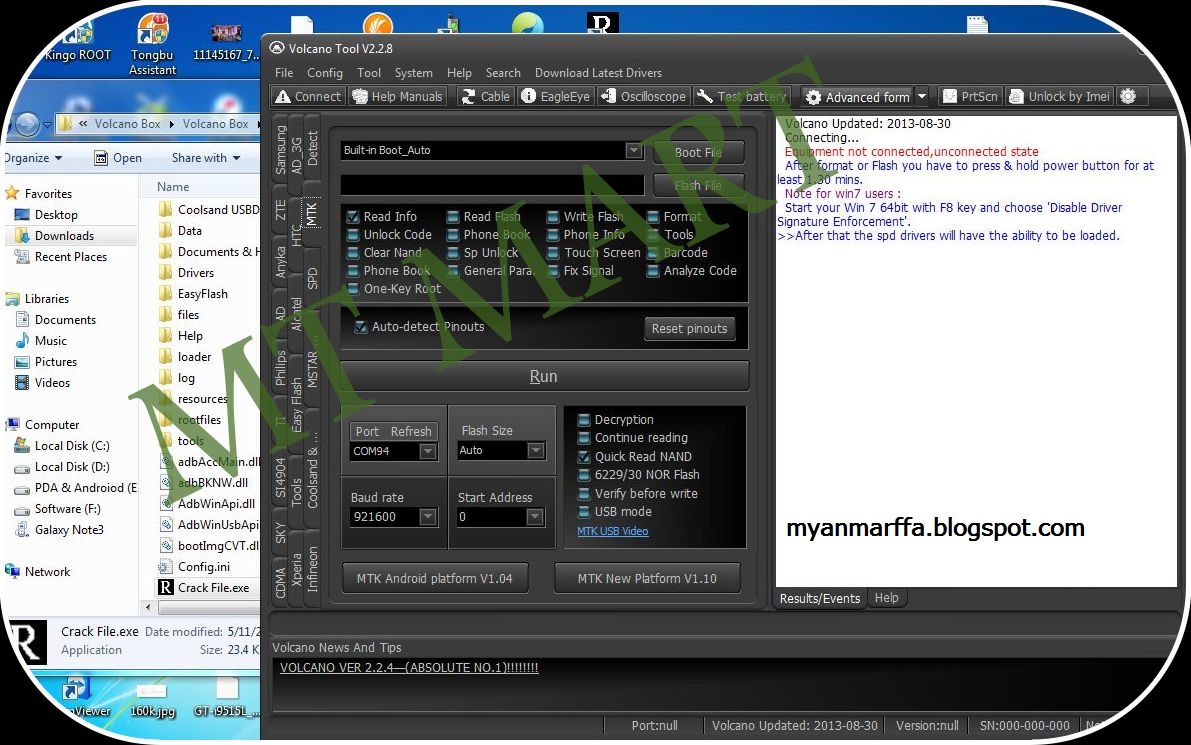Open the Flash Size Auto dropdown

tap(535, 450)
